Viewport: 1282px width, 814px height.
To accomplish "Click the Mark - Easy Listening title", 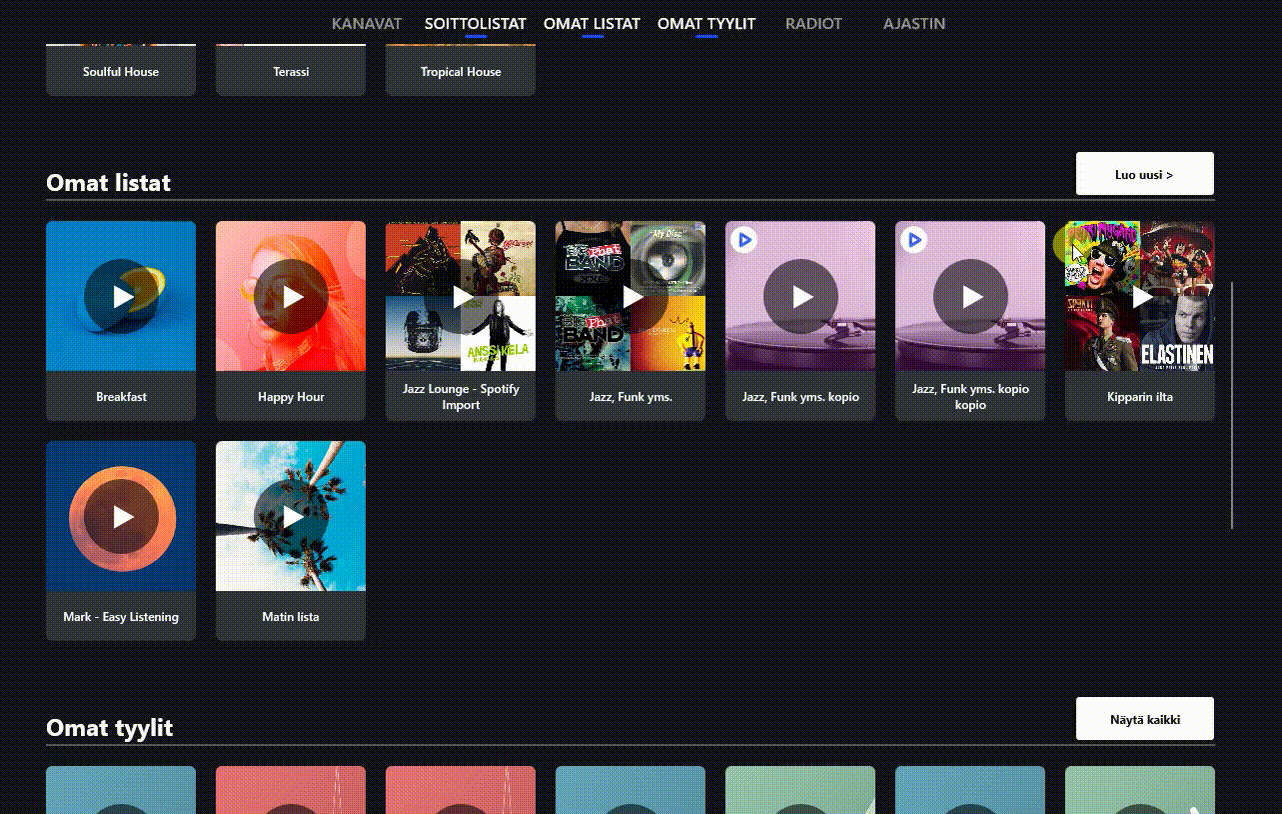I will click(121, 617).
